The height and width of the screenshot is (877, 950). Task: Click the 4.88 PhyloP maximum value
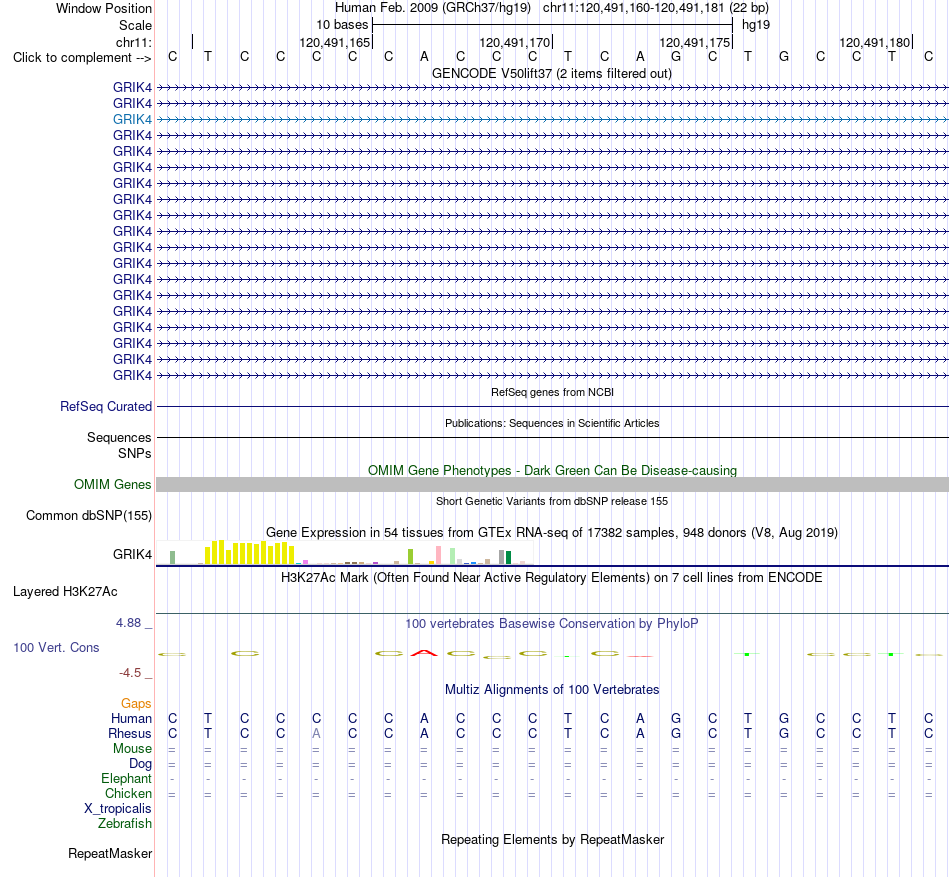[x=128, y=623]
